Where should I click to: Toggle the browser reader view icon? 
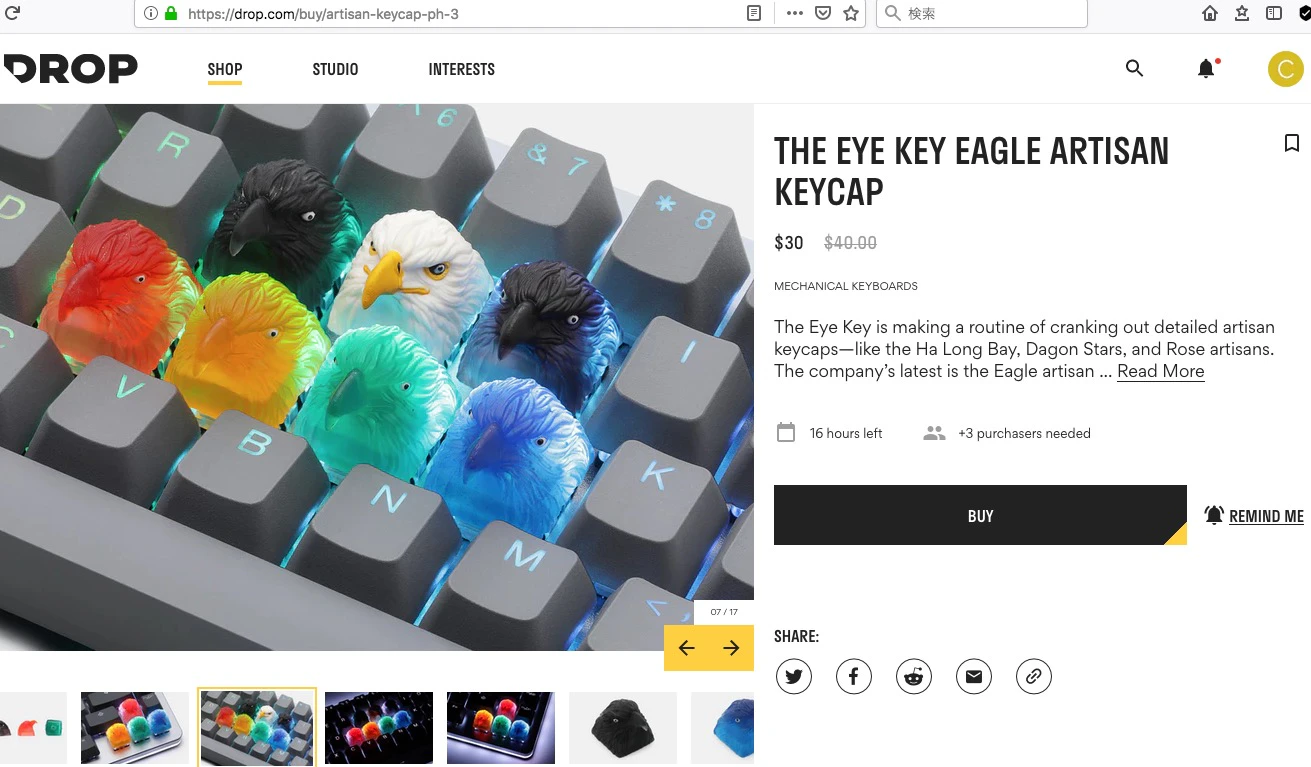click(x=754, y=13)
